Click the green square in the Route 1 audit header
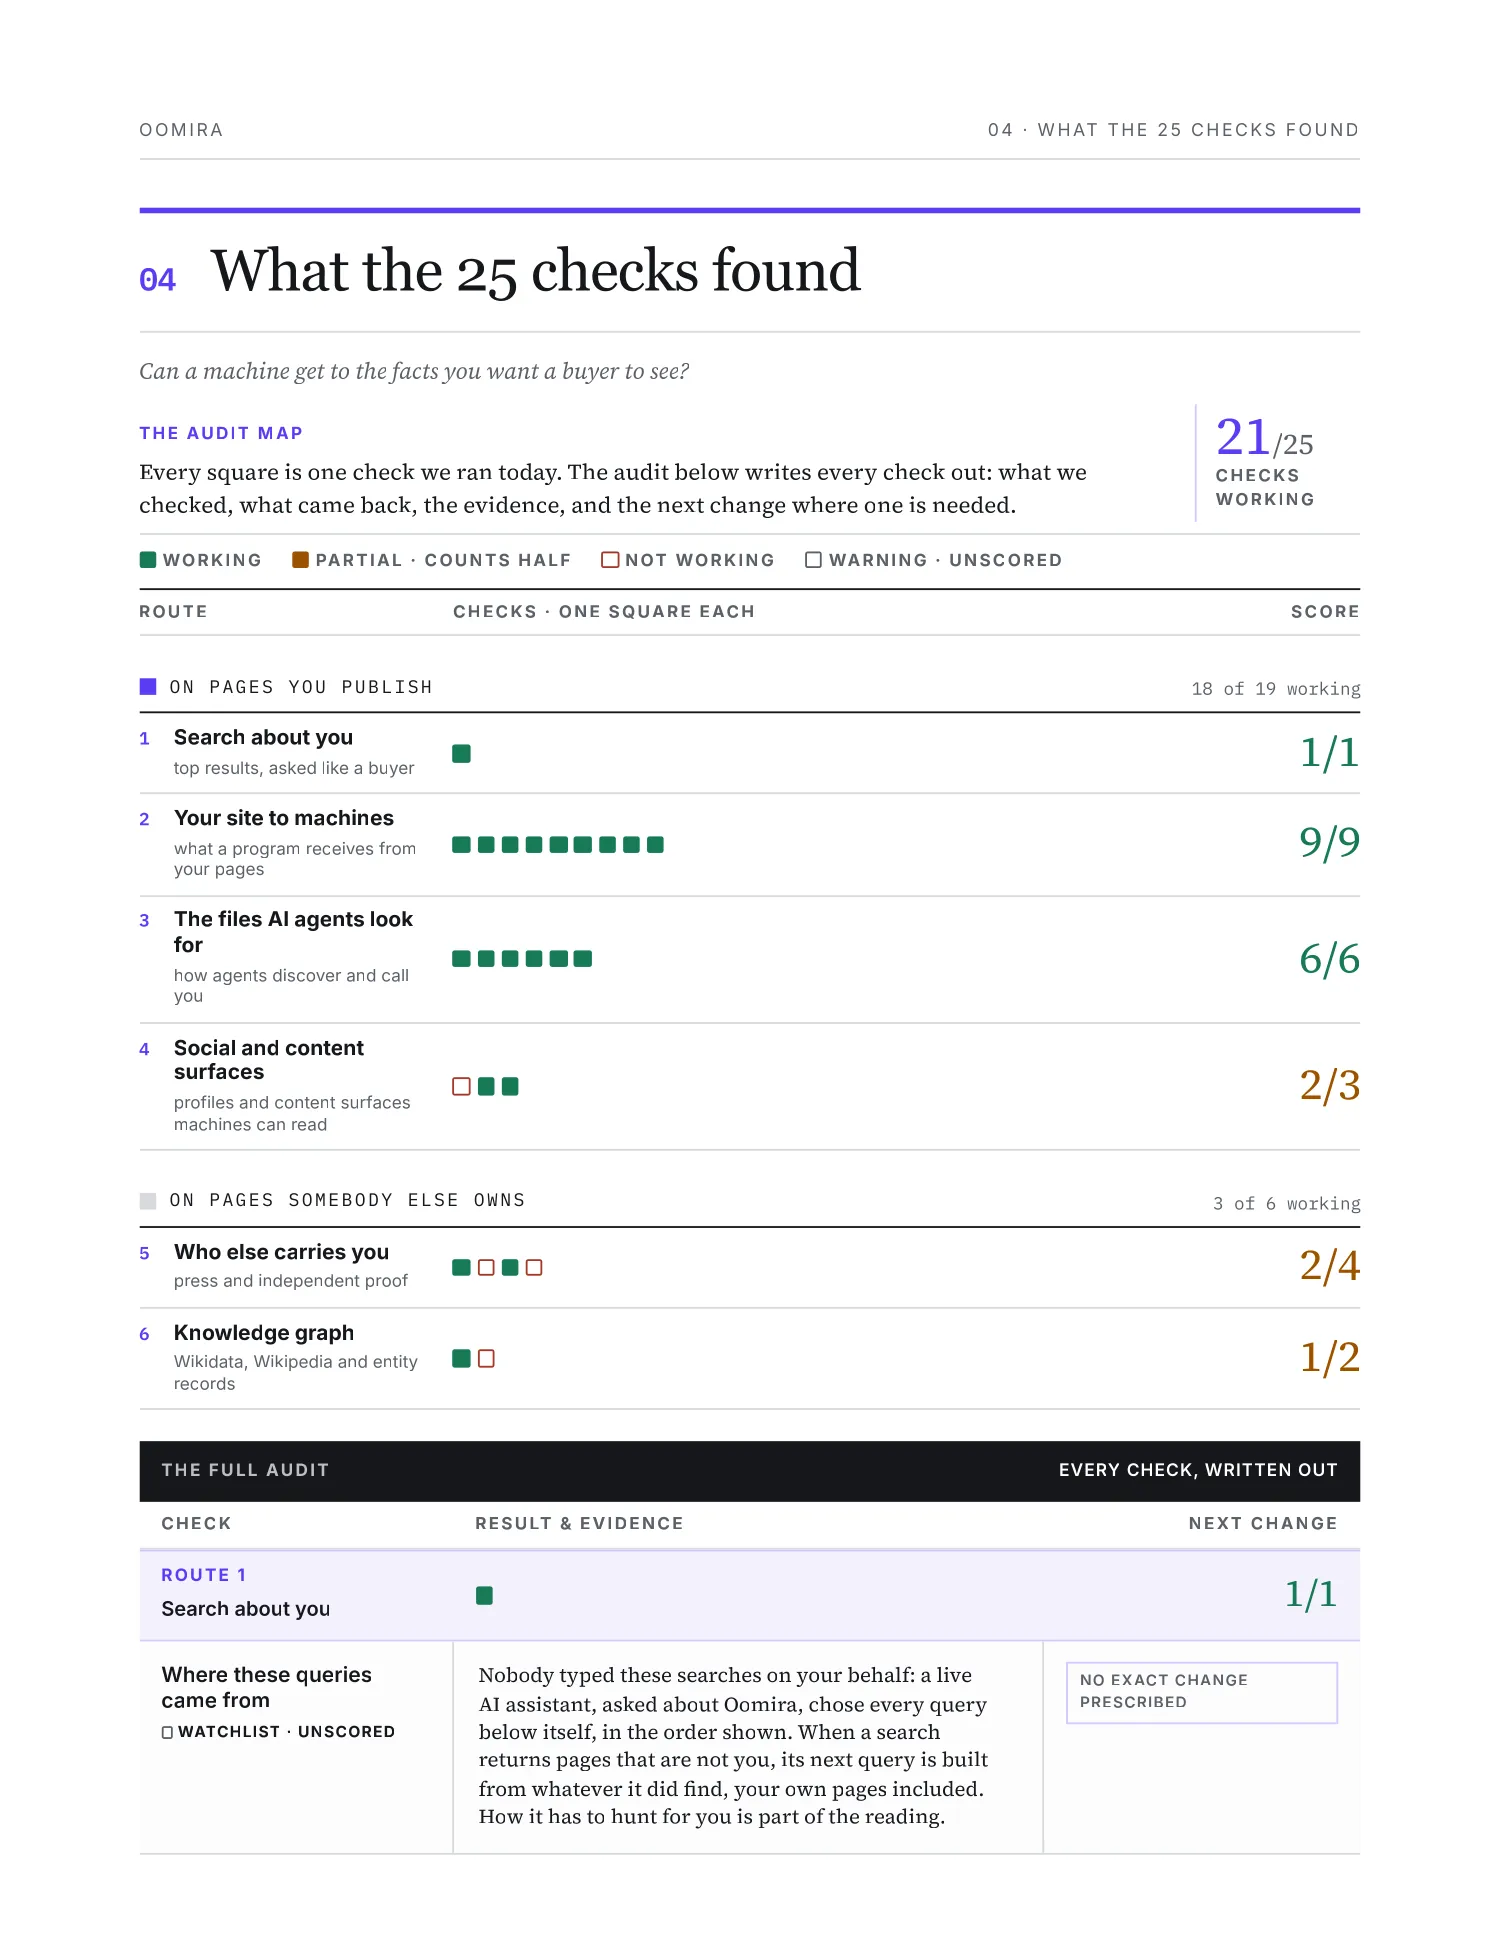1500x1942 pixels. tap(484, 1595)
